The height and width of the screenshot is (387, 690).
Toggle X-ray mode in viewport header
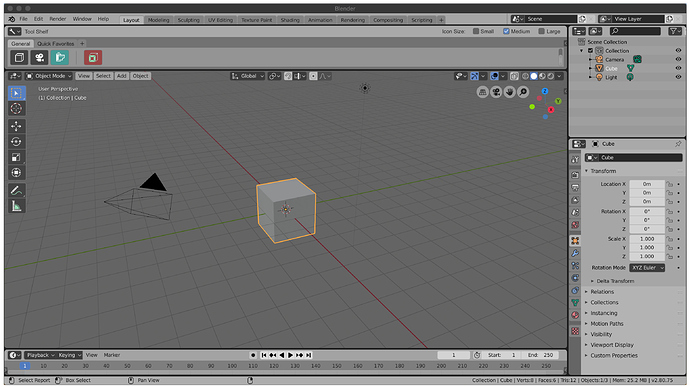[x=514, y=76]
